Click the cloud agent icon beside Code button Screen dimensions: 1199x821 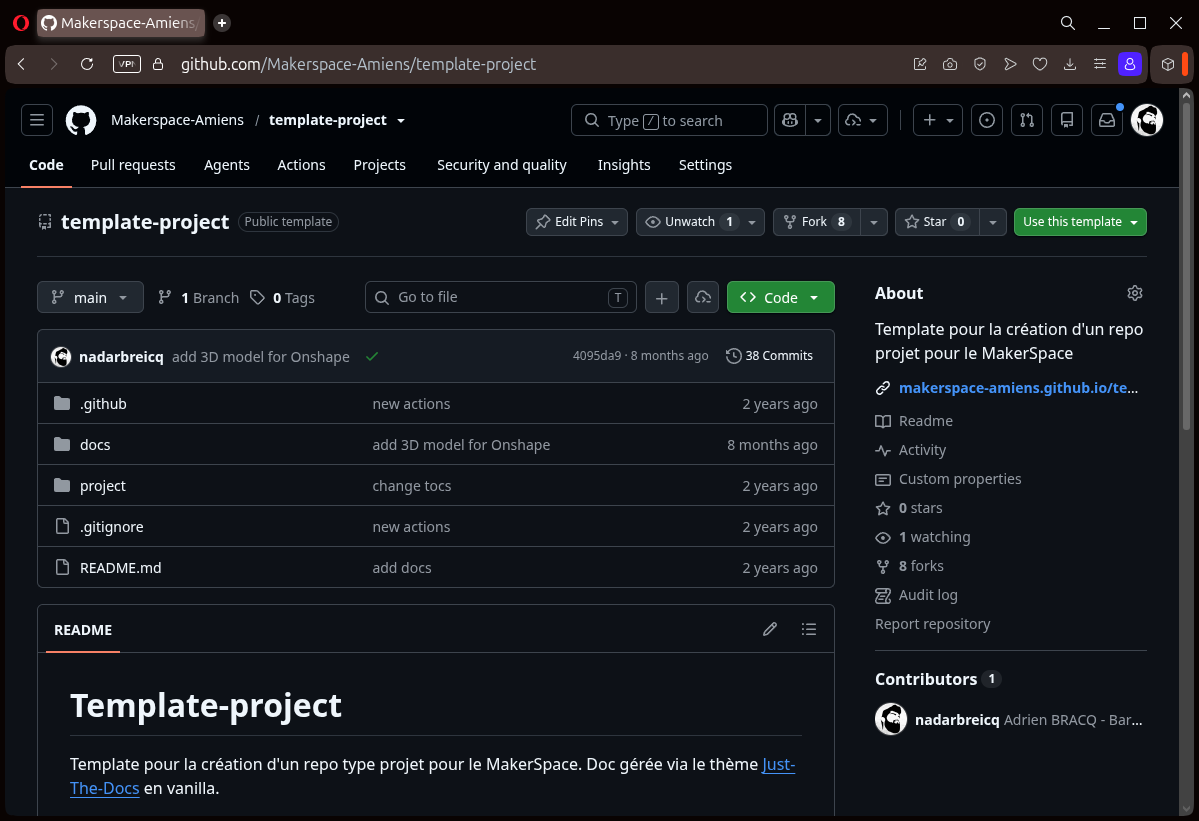point(703,297)
